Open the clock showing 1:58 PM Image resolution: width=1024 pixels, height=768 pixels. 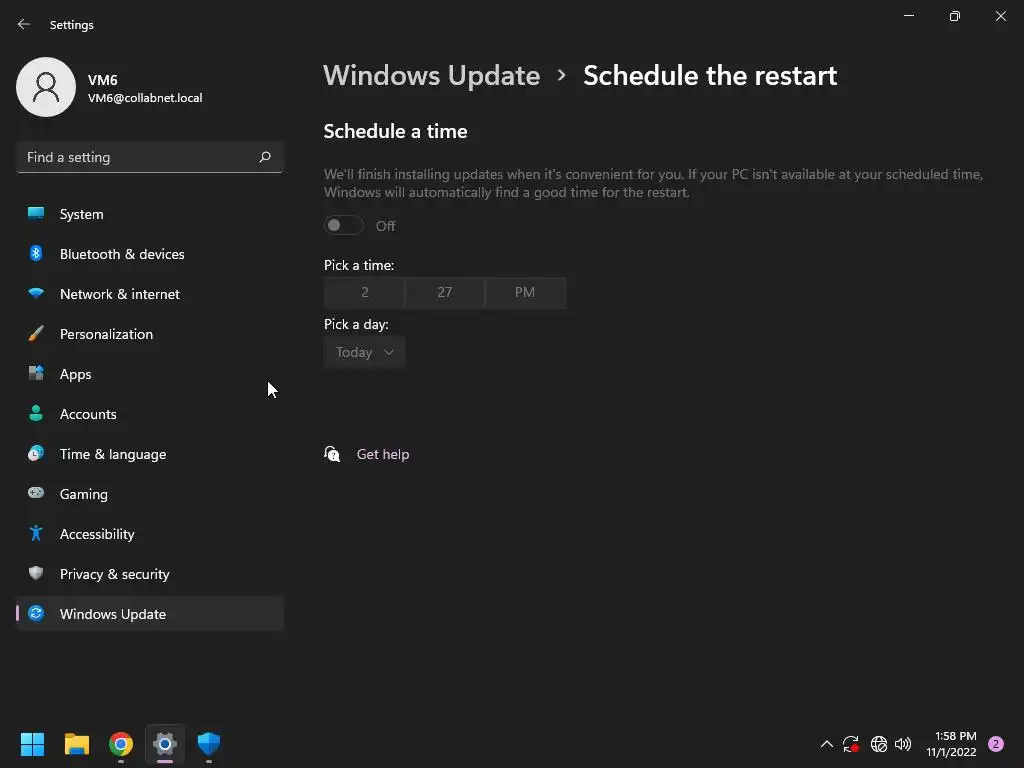(952, 744)
